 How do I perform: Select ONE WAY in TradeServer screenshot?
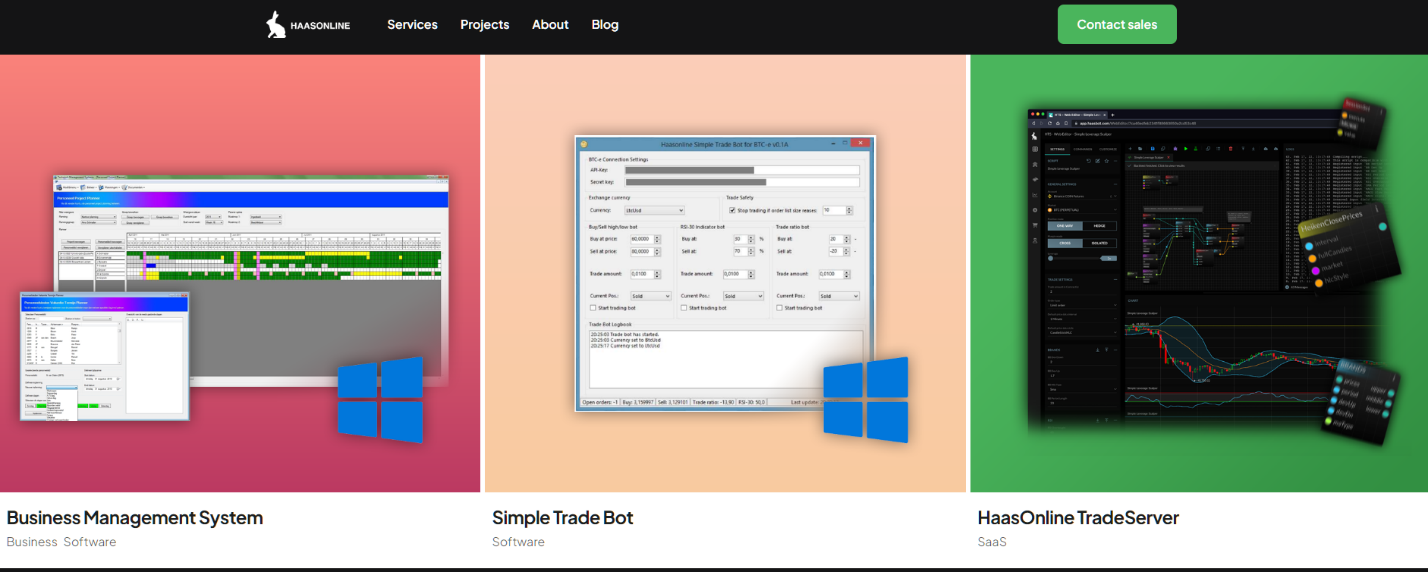click(x=1065, y=226)
